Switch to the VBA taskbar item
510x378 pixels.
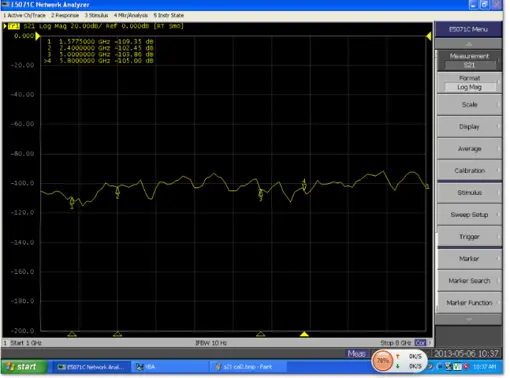click(170, 367)
